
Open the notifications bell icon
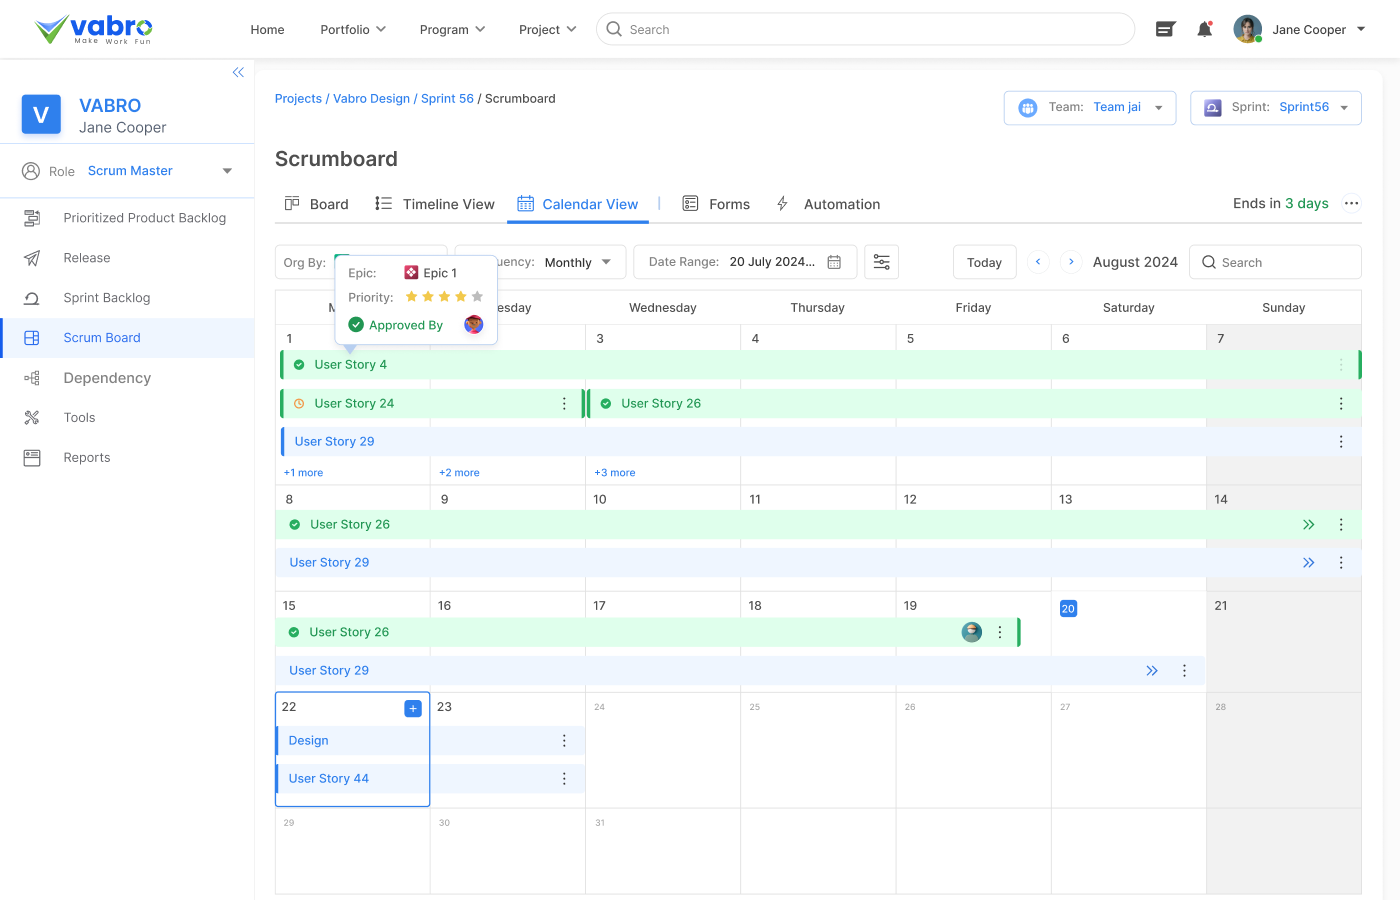tap(1204, 29)
